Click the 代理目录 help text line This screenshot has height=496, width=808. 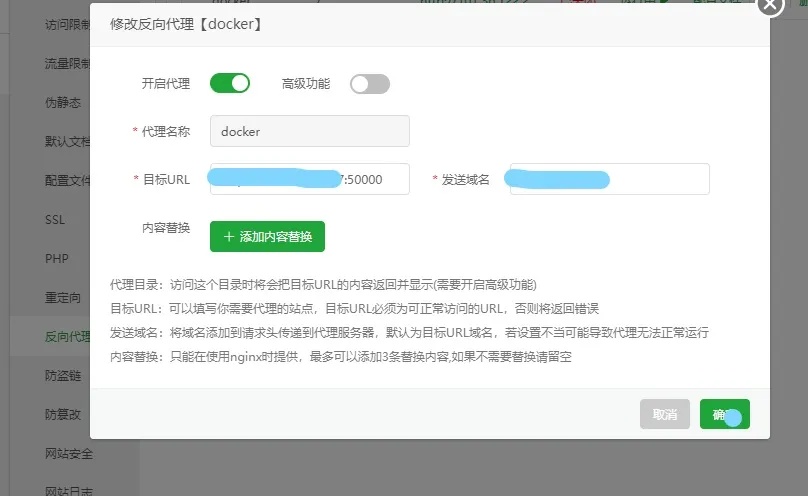coord(323,285)
